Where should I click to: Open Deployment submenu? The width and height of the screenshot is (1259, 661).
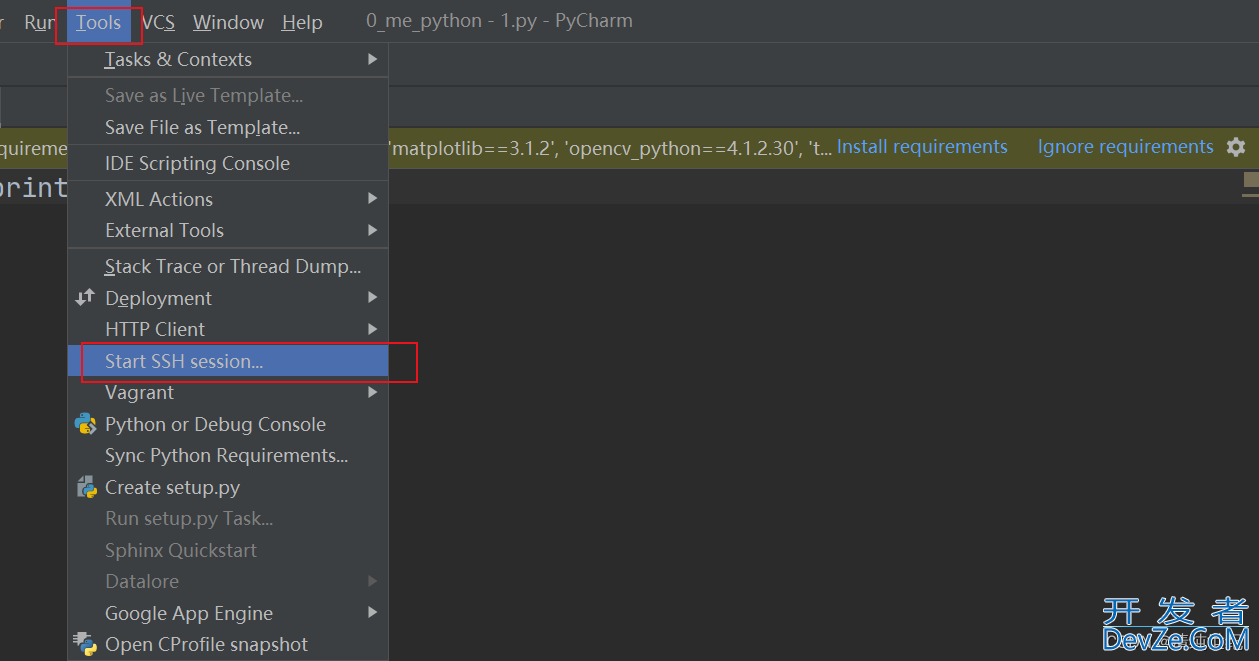point(228,298)
